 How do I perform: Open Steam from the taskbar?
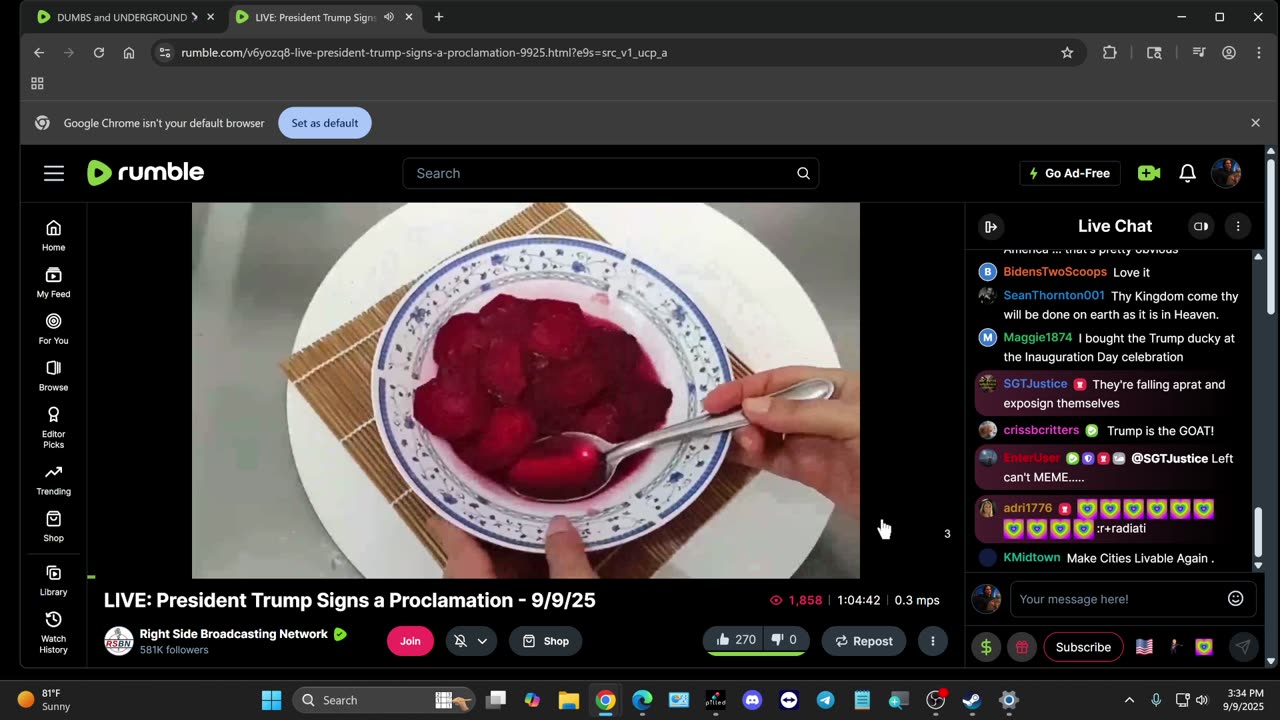[x=971, y=700]
